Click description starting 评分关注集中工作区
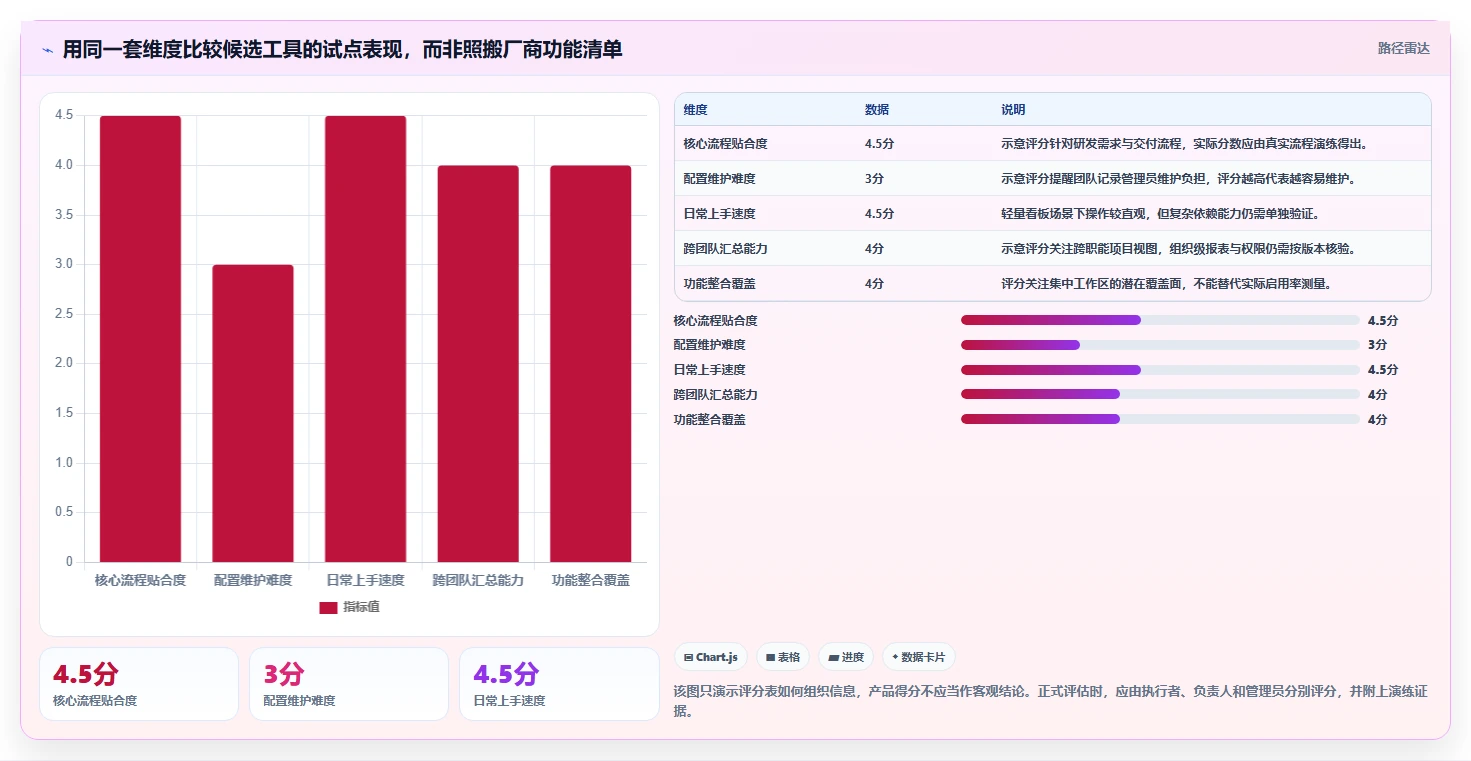The image size is (1471, 761). point(1167,284)
